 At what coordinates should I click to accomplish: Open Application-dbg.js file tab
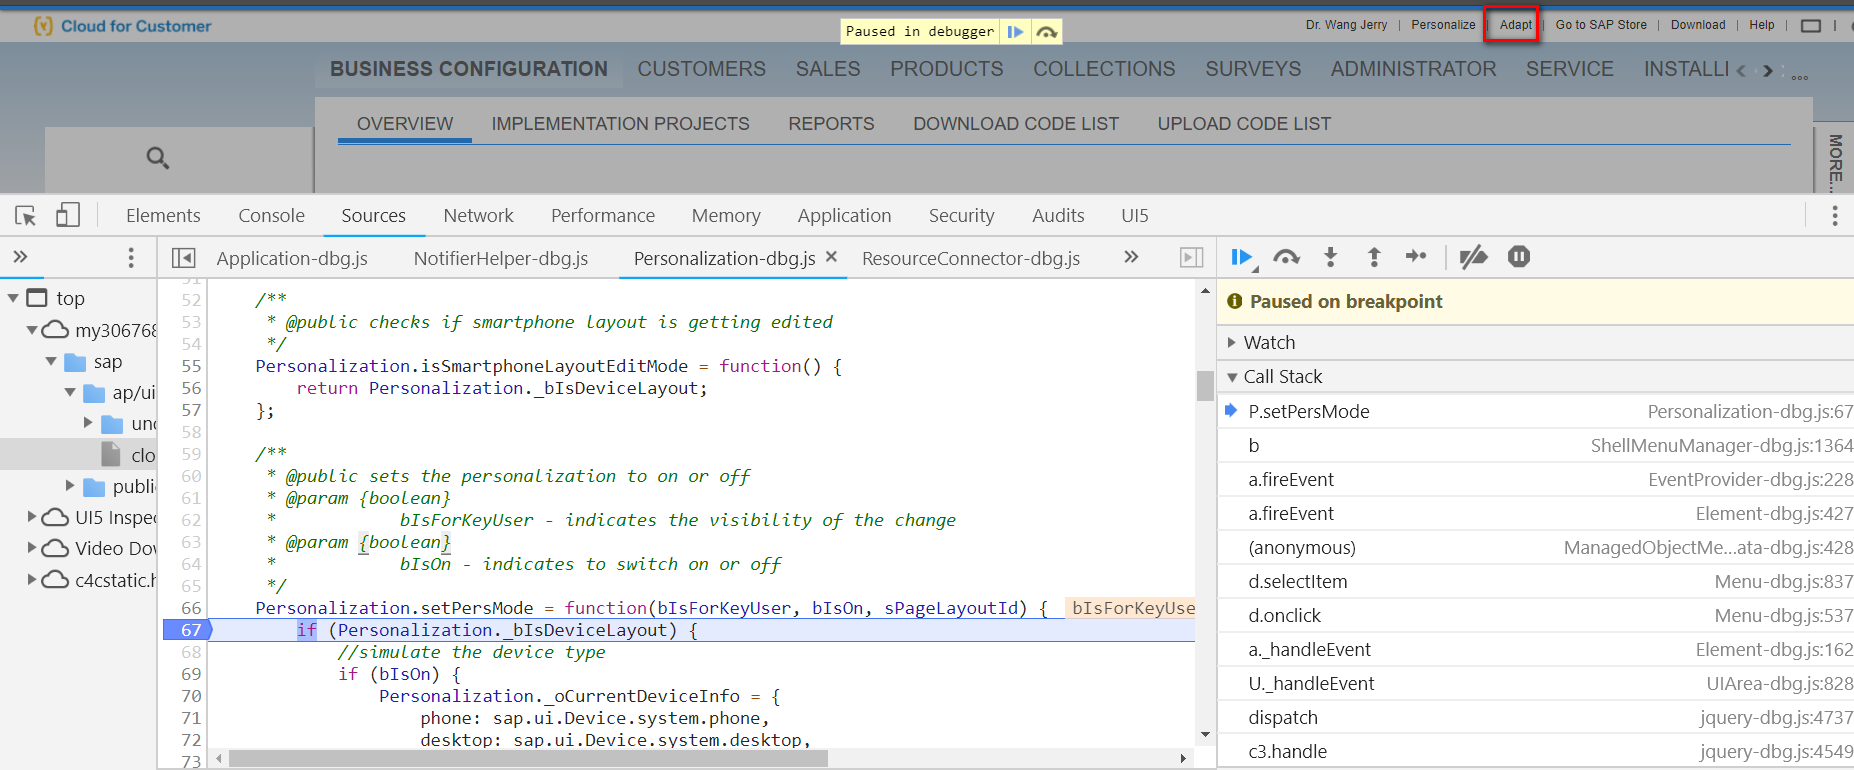(x=292, y=258)
